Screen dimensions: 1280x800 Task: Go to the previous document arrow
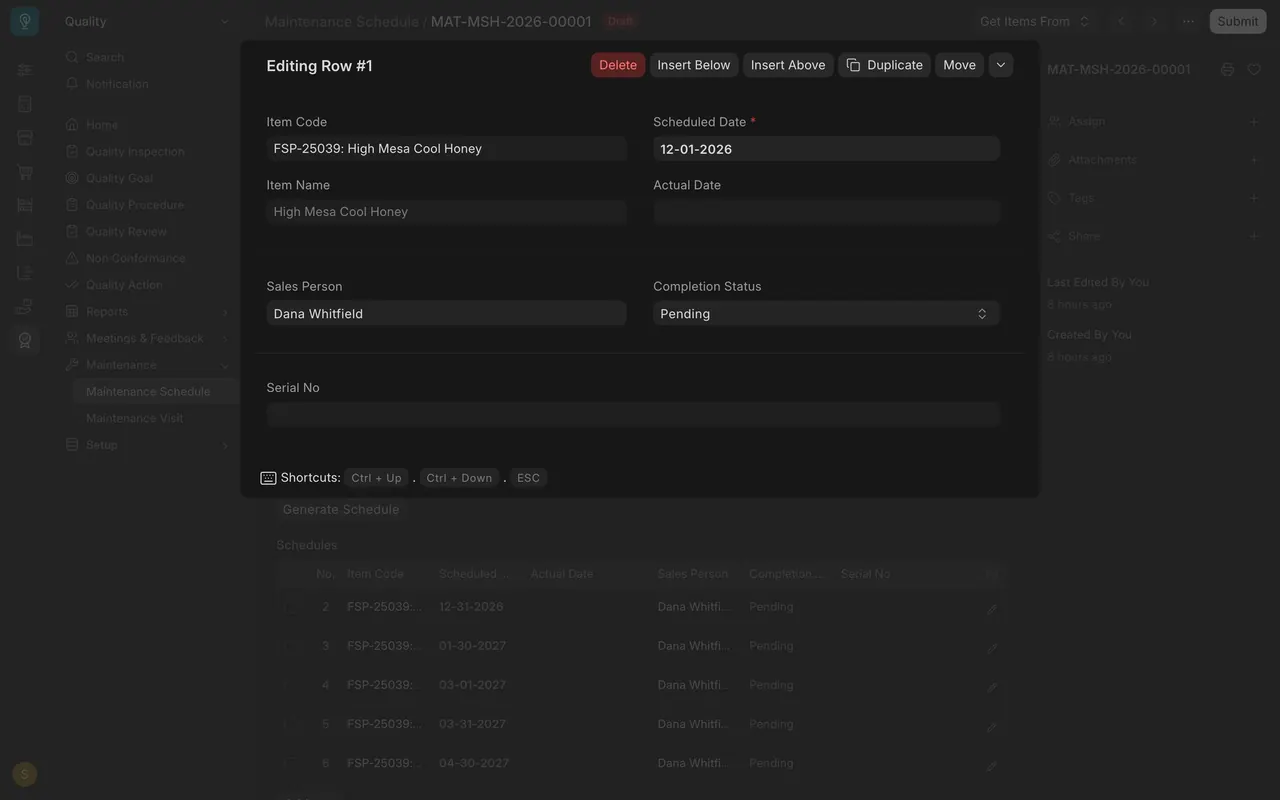[x=1121, y=21]
